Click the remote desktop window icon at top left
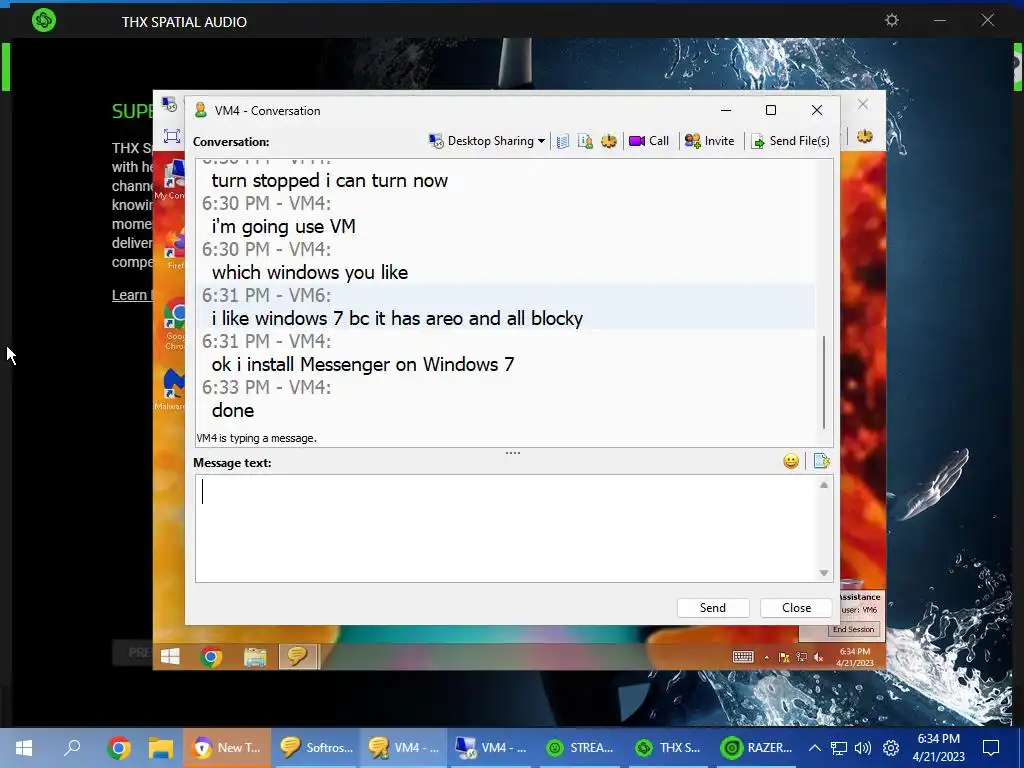1024x768 pixels. [169, 104]
